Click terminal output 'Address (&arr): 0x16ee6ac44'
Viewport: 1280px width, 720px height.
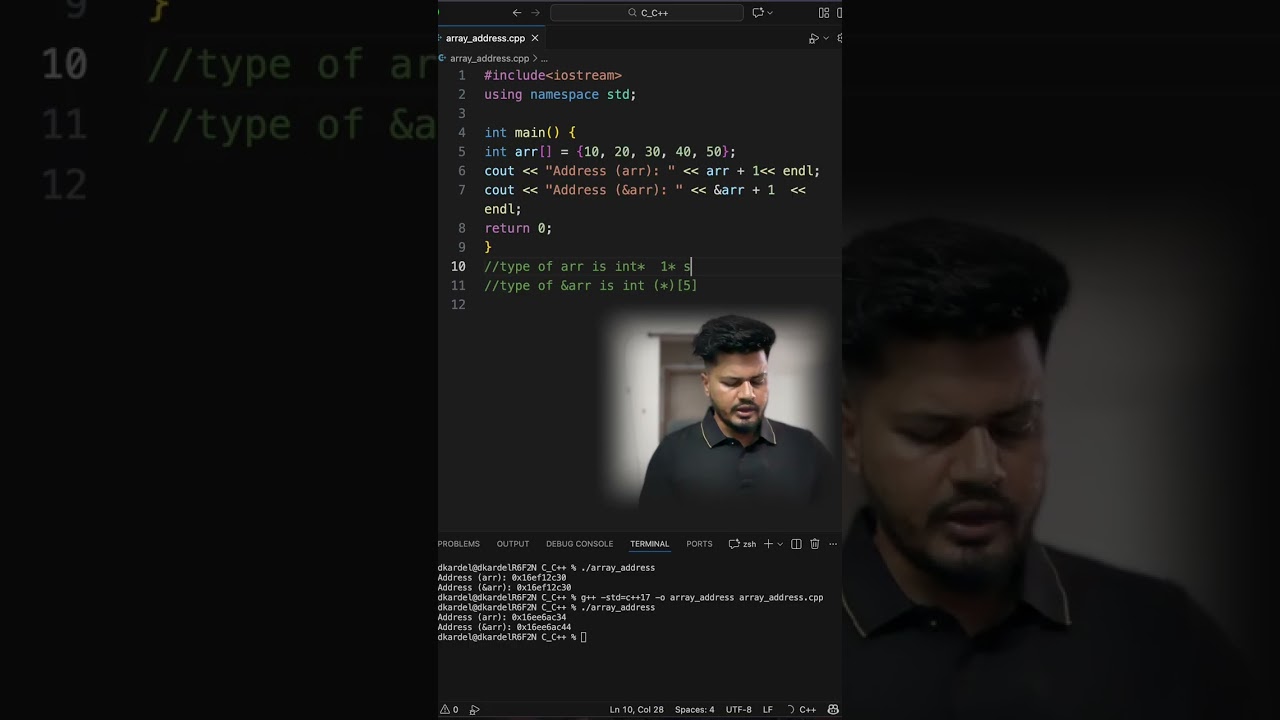point(504,627)
